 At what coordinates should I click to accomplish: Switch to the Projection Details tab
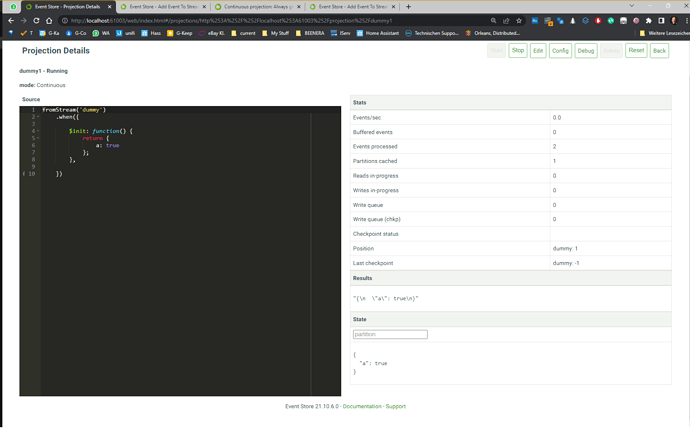pos(67,7)
